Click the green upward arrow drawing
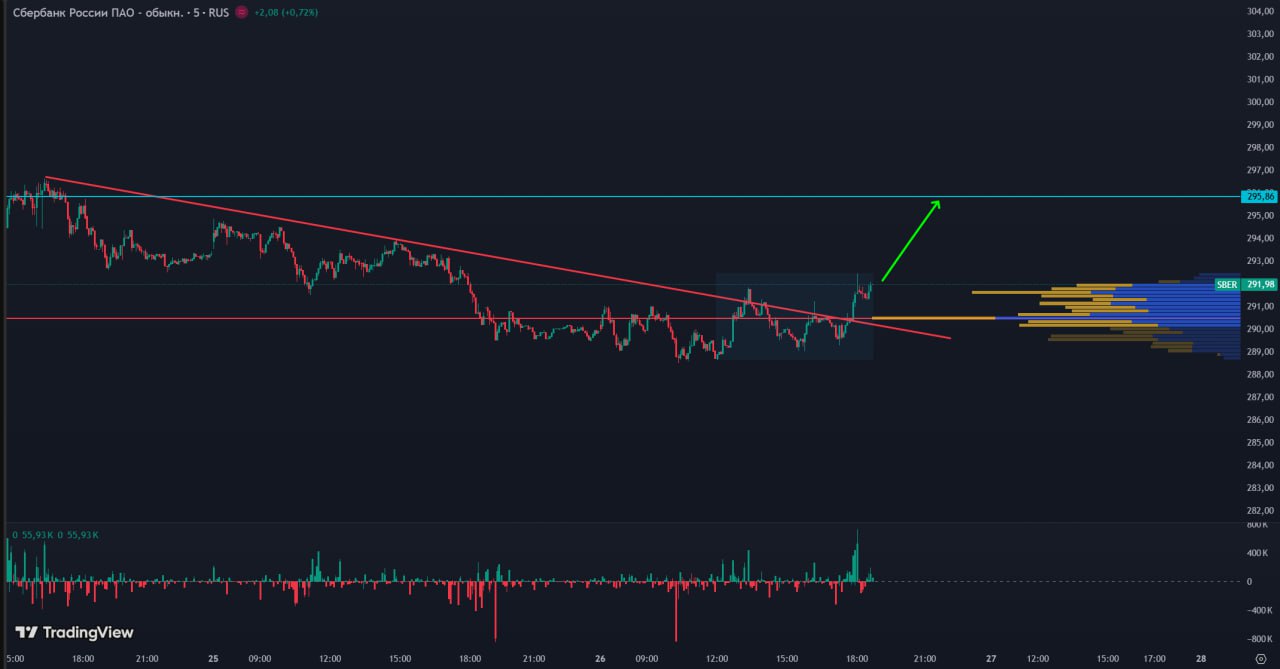The width and height of the screenshot is (1280, 669). [x=910, y=241]
